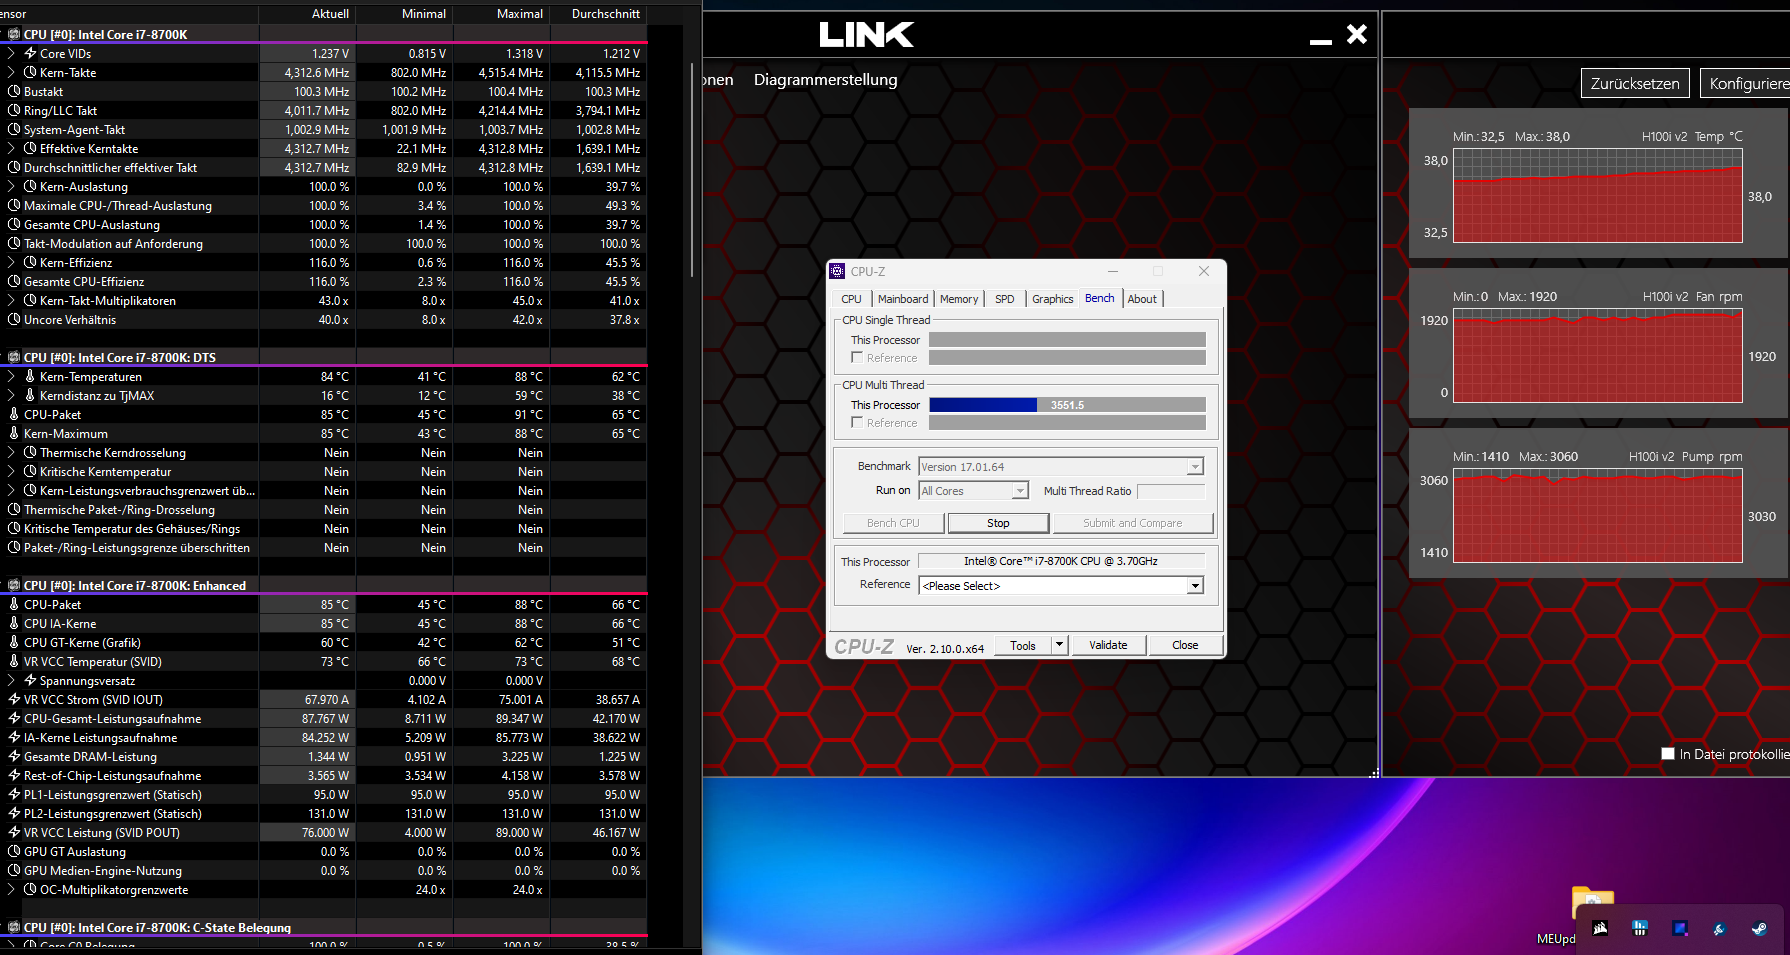Click the clock icon beside Ring/LLC Takt

pos(14,110)
